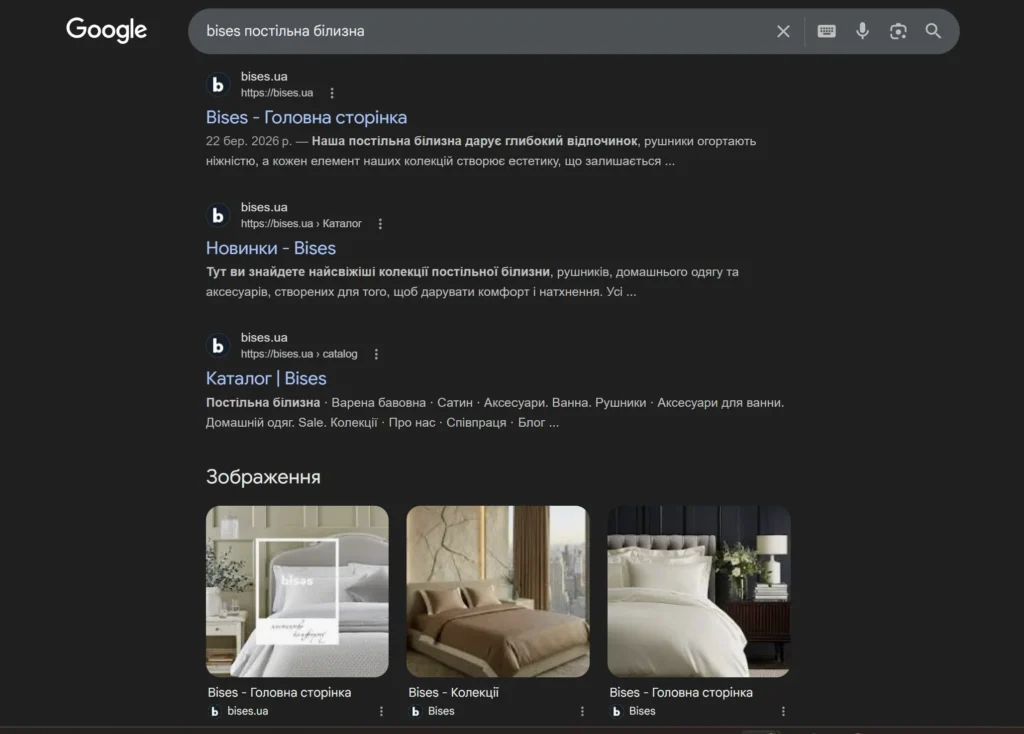The height and width of the screenshot is (734, 1024).
Task: Click the Google logo
Action: point(107,30)
